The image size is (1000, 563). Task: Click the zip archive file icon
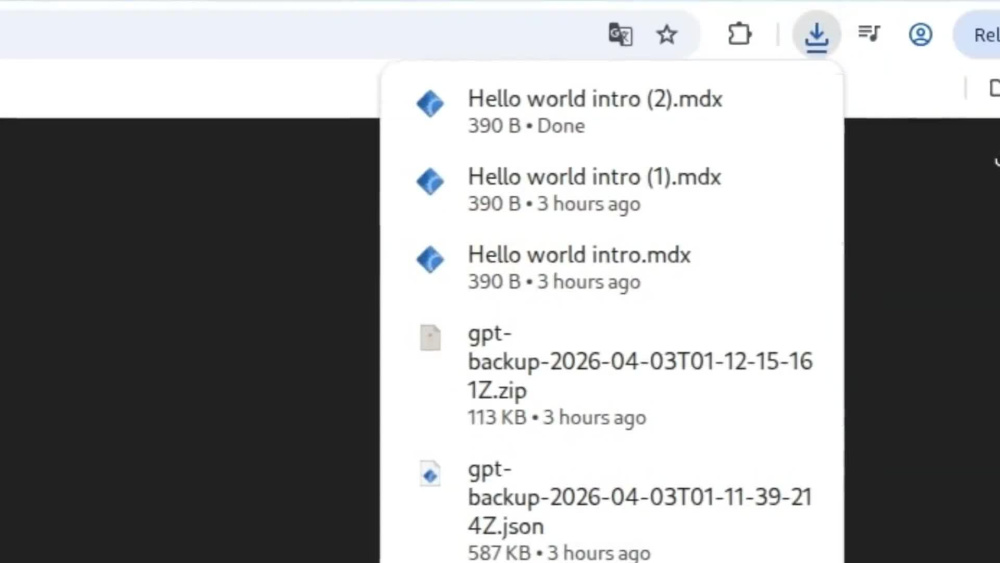[x=430, y=337]
